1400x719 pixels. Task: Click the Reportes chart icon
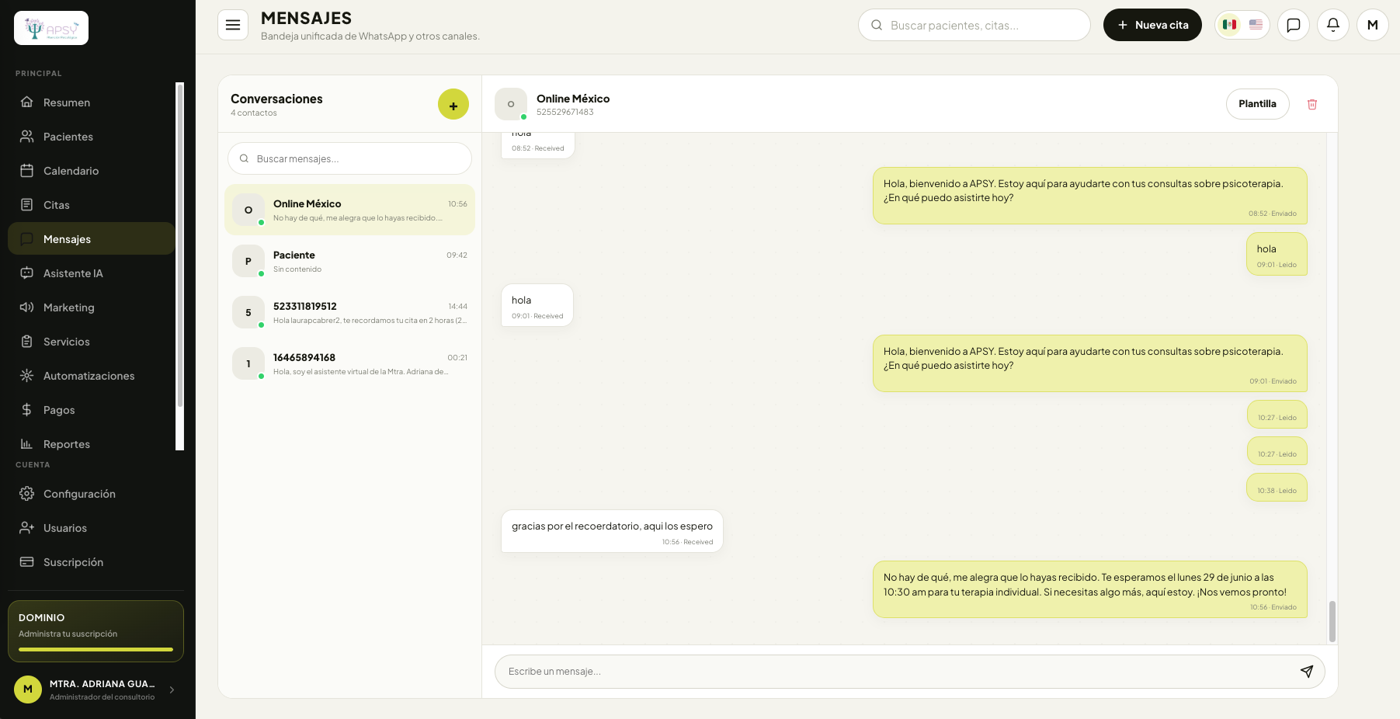coord(27,443)
